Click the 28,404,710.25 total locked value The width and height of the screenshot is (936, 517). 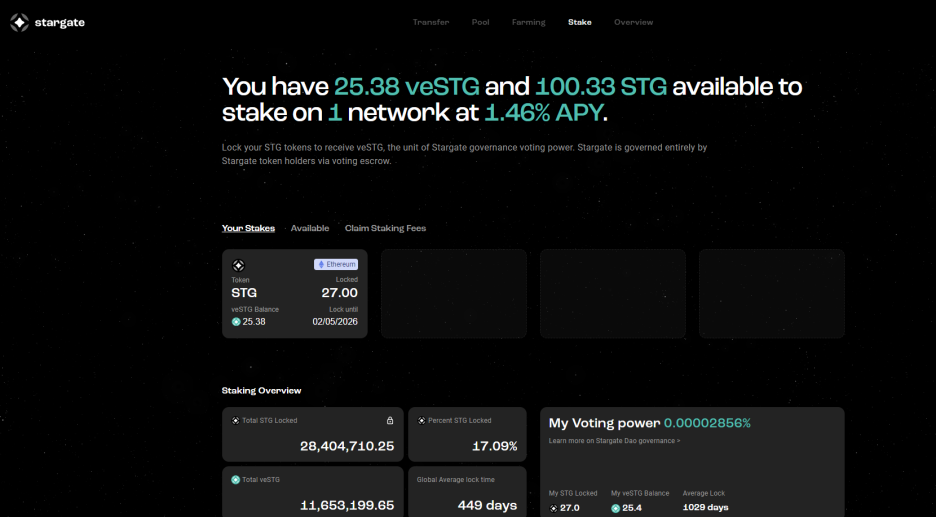pos(347,446)
